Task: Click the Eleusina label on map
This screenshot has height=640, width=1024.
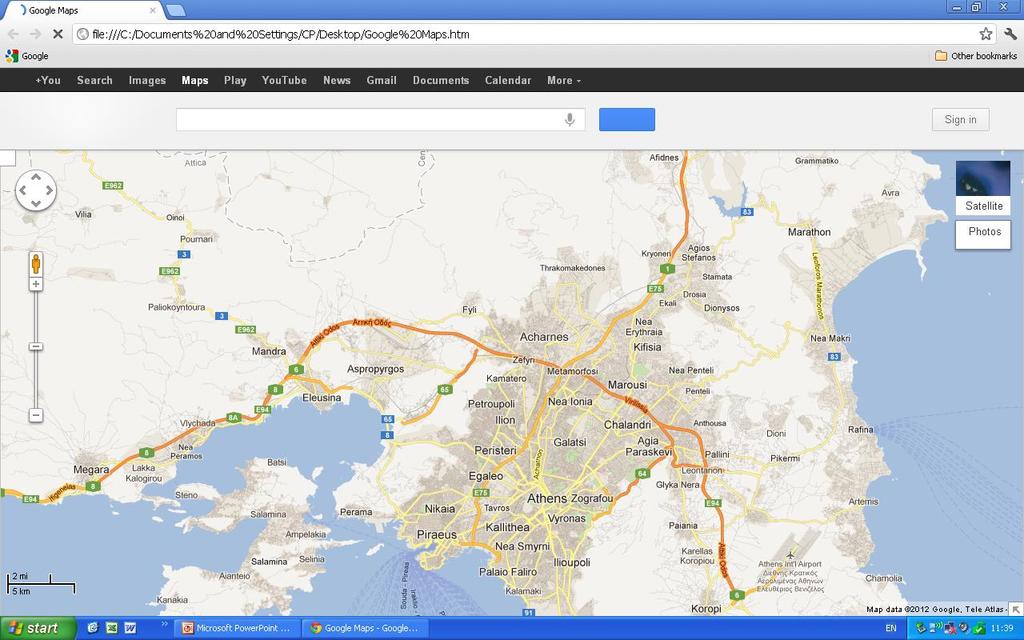Action: pos(321,397)
